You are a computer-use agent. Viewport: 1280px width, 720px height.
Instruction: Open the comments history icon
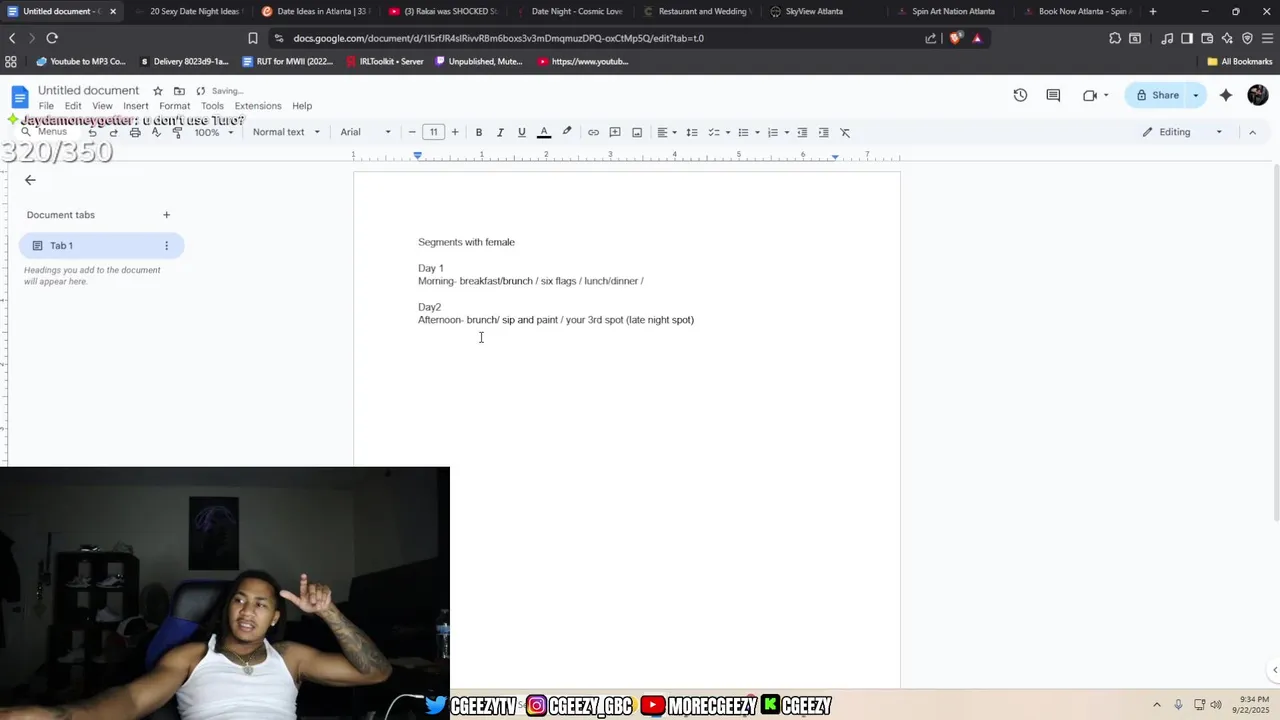coord(1053,95)
